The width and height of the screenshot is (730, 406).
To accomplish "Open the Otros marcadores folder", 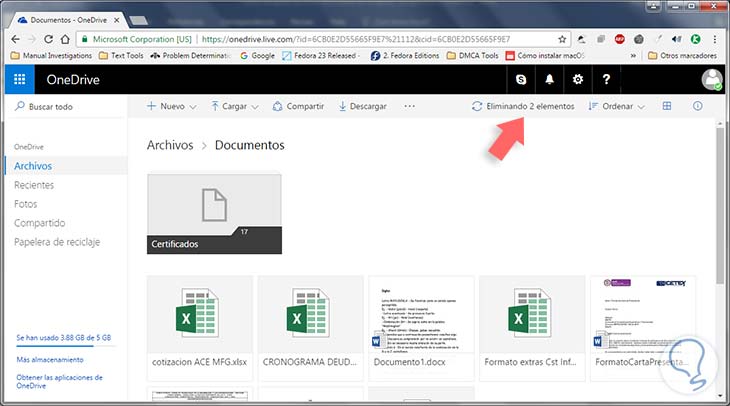I will [x=683, y=55].
